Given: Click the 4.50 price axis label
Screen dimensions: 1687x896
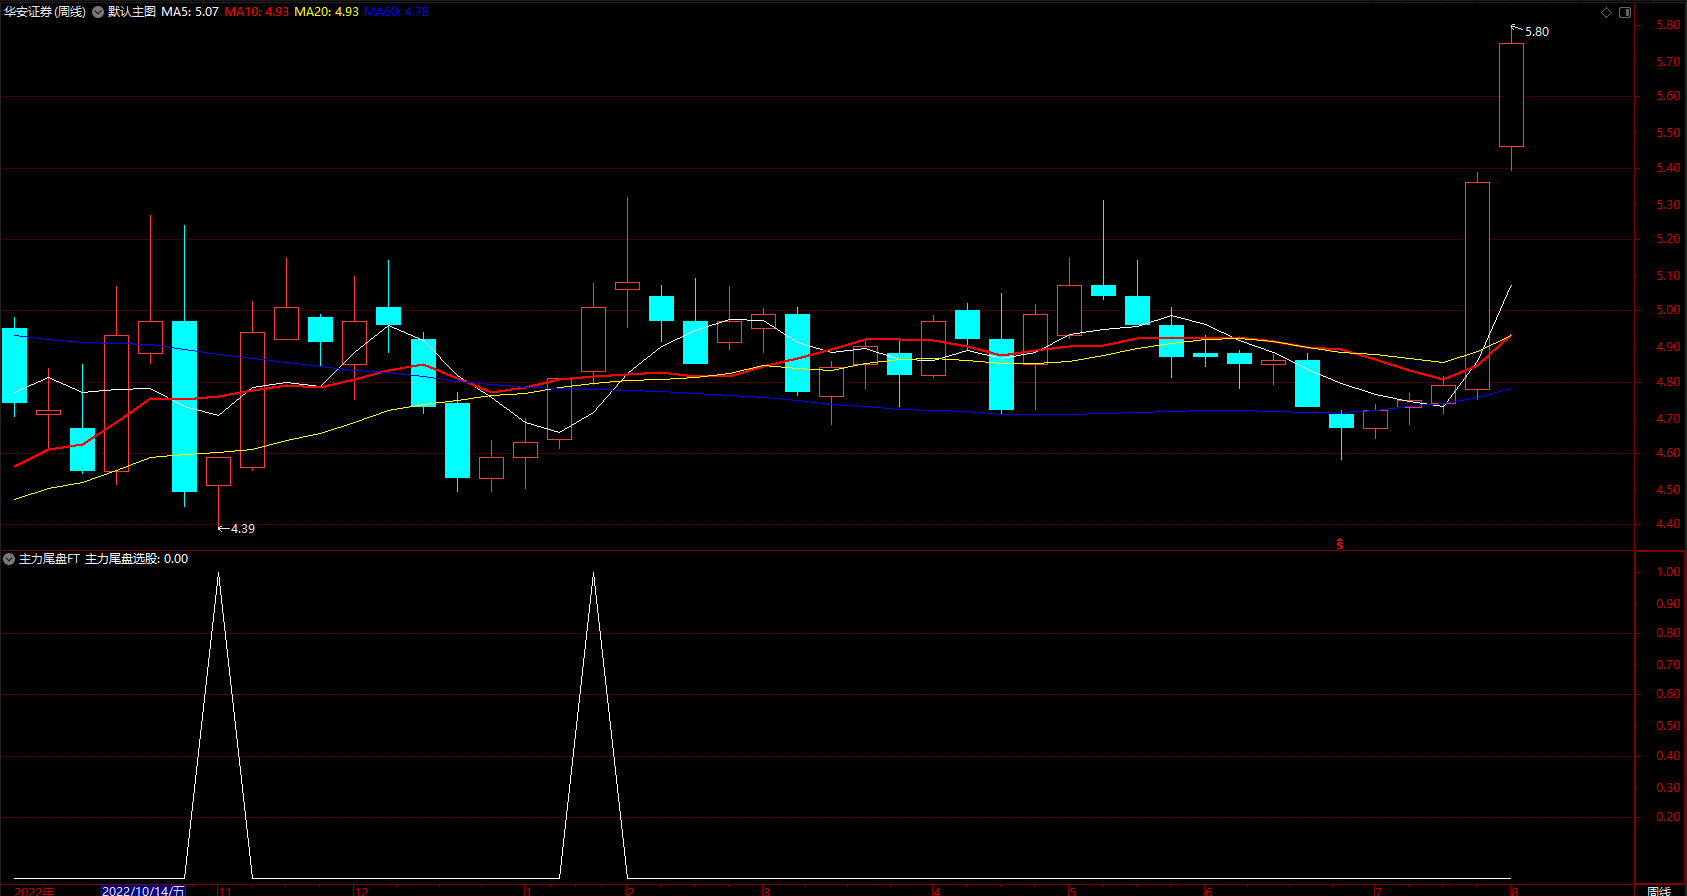Looking at the screenshot, I should (x=1668, y=490).
